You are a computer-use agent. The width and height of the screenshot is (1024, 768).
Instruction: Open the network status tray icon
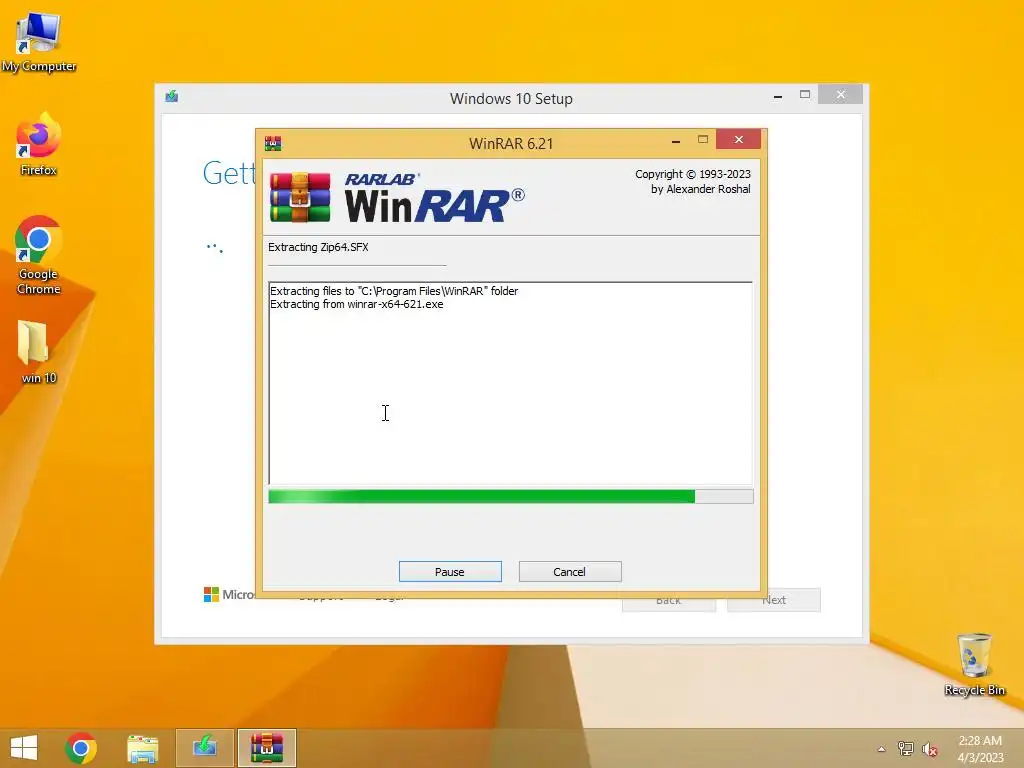[906, 748]
